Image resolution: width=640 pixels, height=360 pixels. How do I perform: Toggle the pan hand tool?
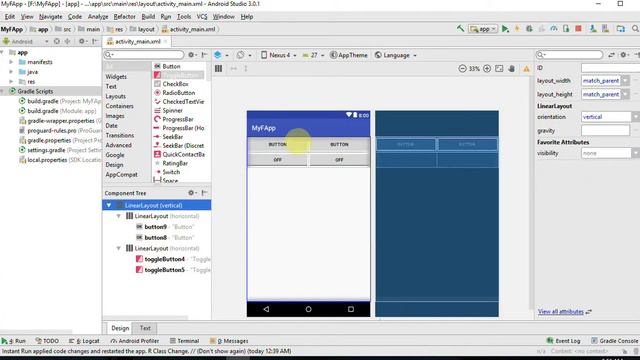coord(512,69)
